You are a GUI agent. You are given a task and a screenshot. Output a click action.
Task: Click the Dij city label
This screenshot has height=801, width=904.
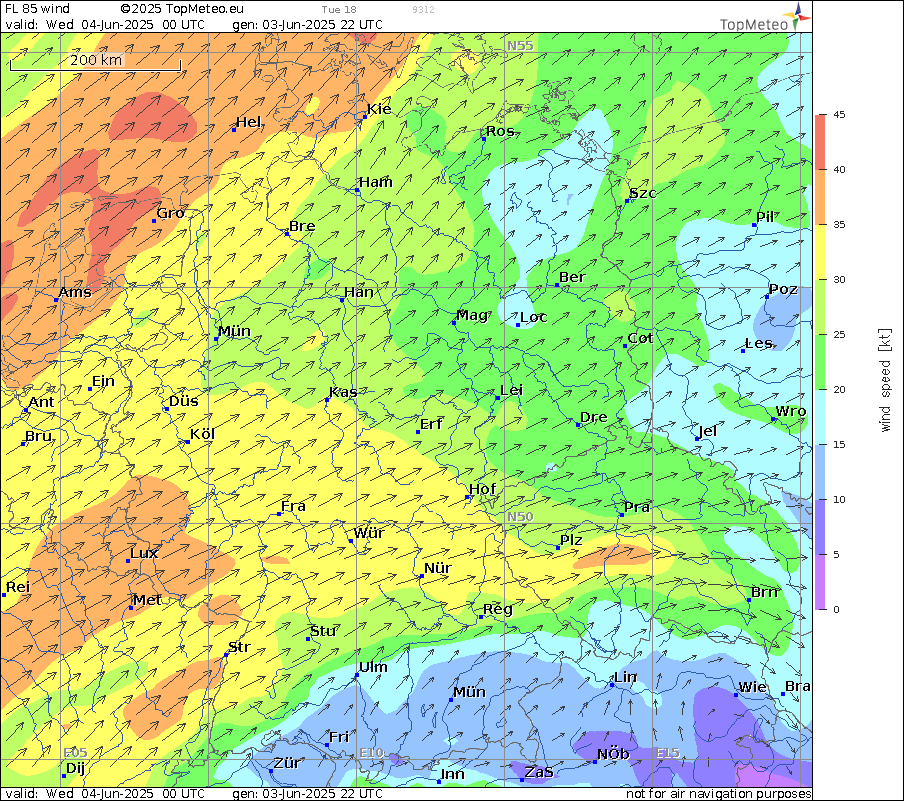click(76, 768)
